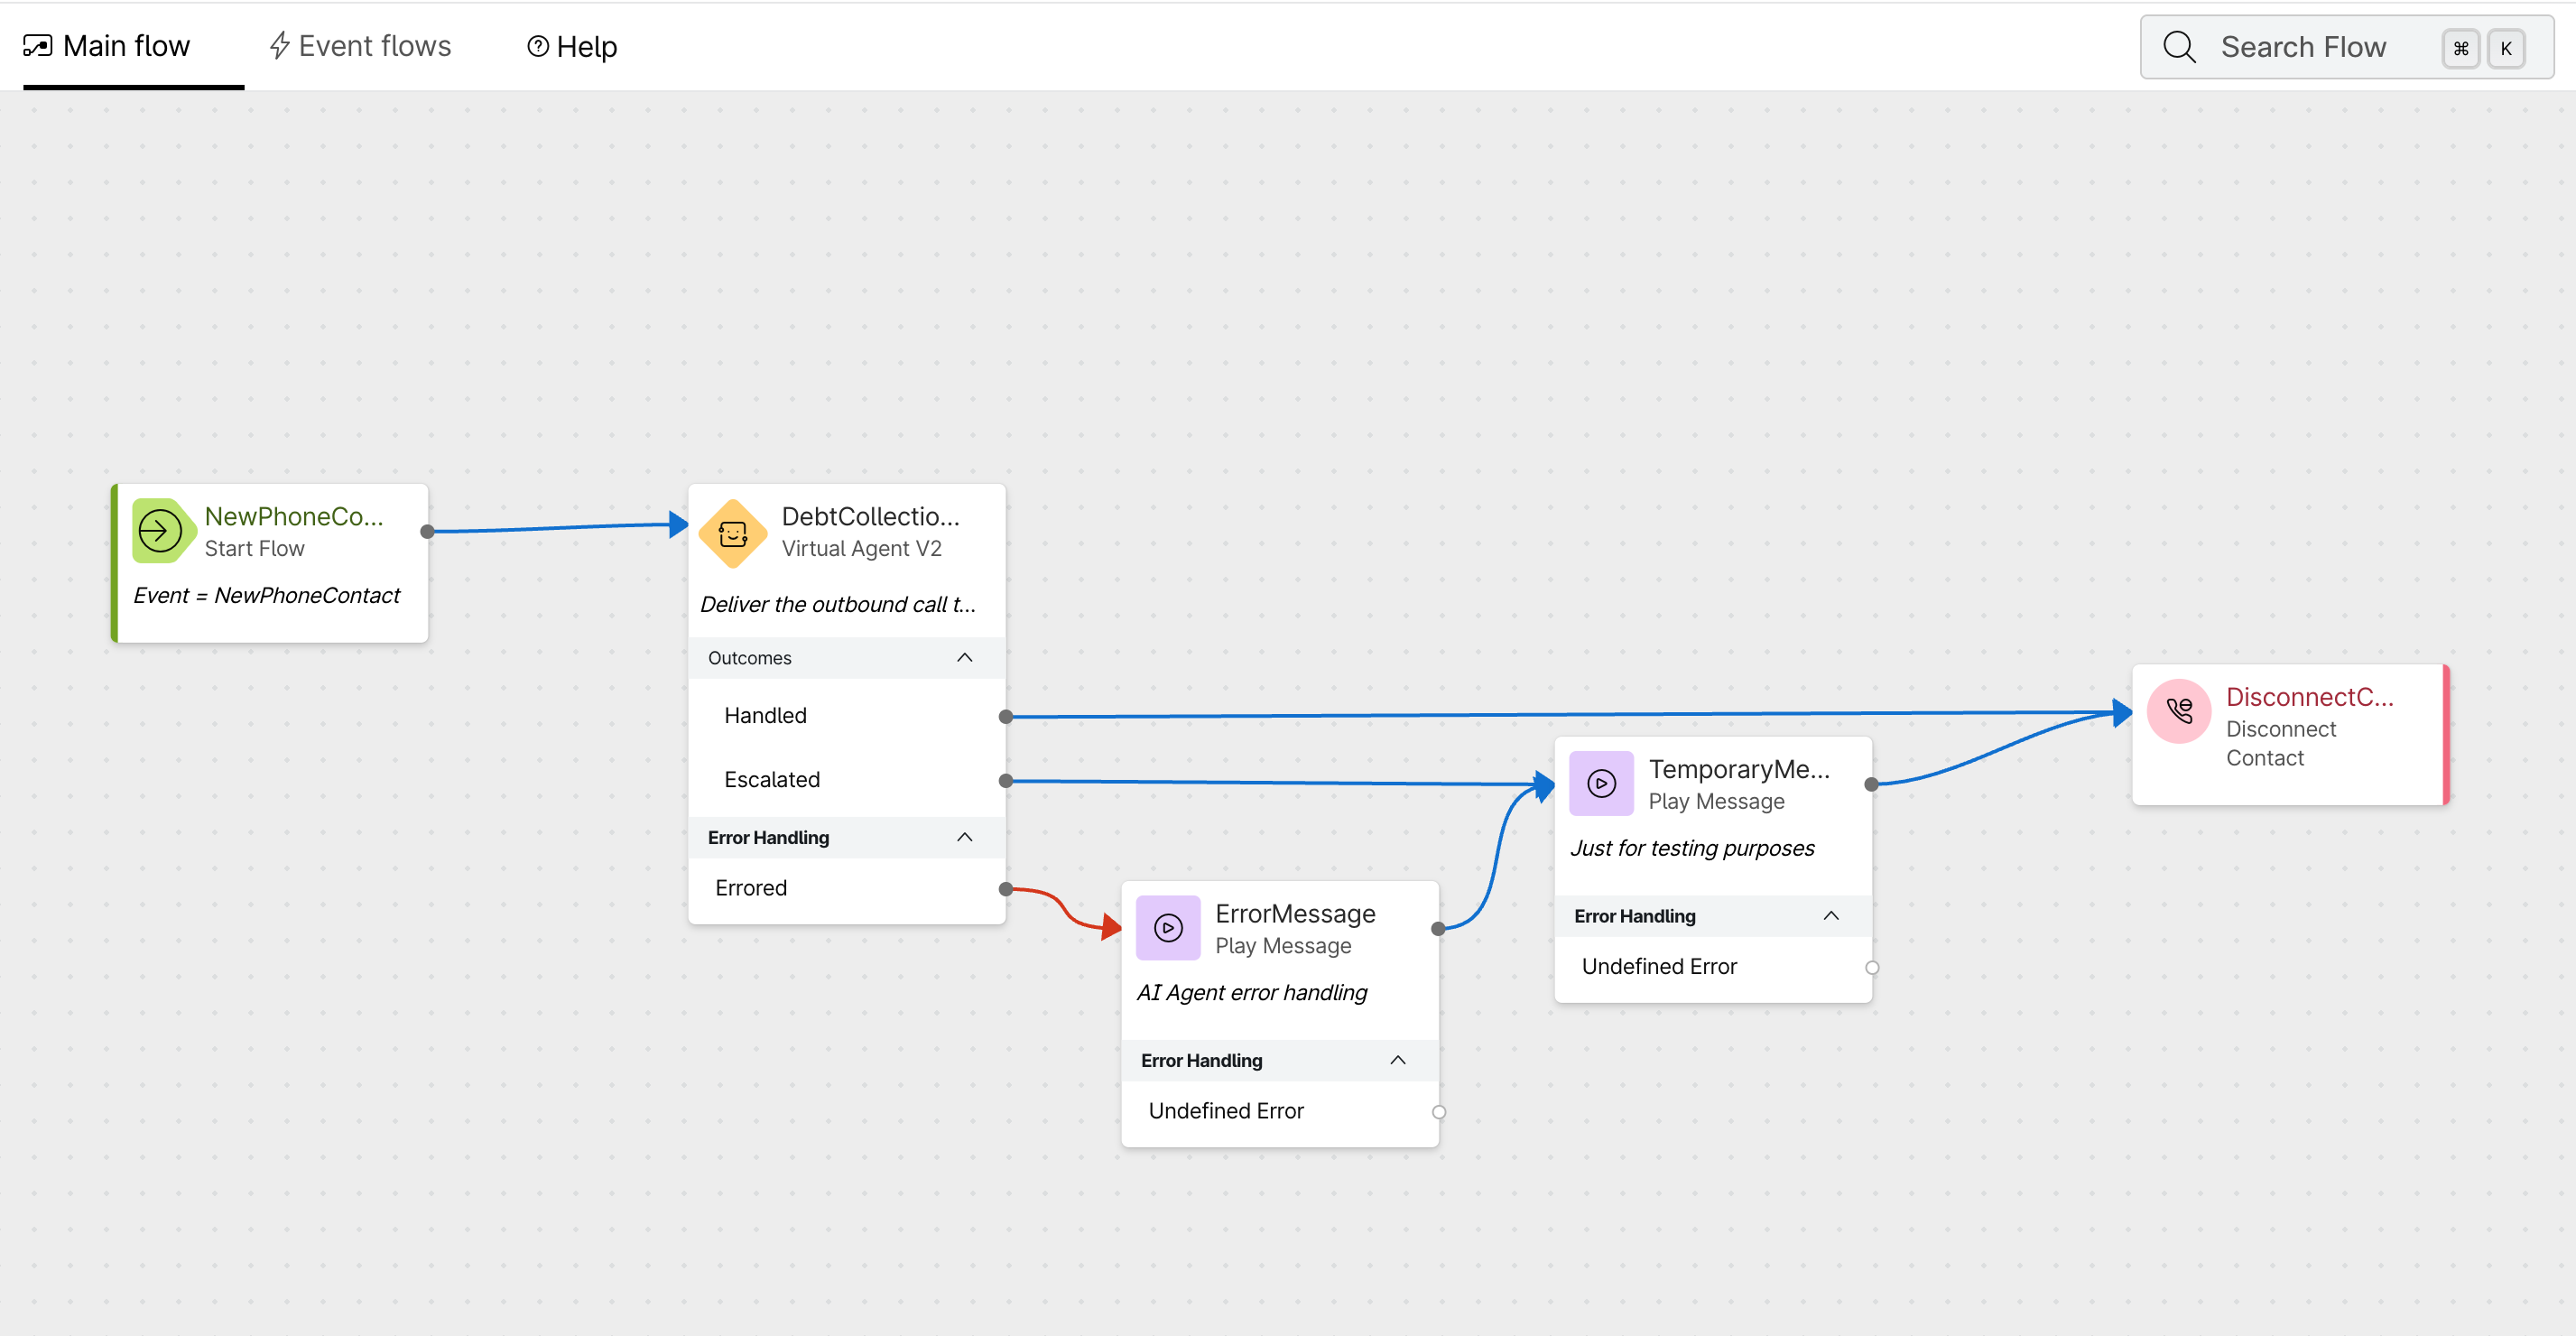2576x1336 pixels.
Task: Click the ErrorMessage main output port
Action: (x=1438, y=929)
